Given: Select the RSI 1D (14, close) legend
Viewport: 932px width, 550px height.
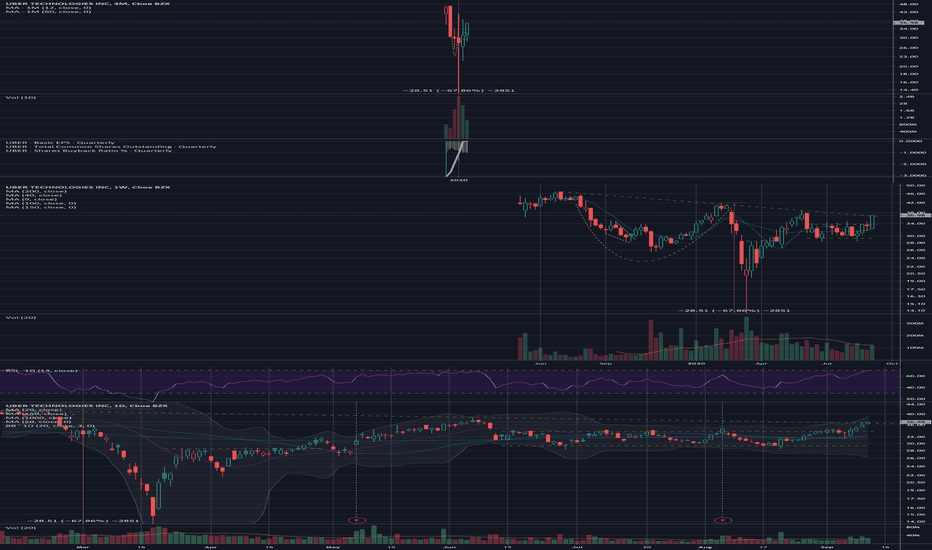Looking at the screenshot, I should coord(41,370).
